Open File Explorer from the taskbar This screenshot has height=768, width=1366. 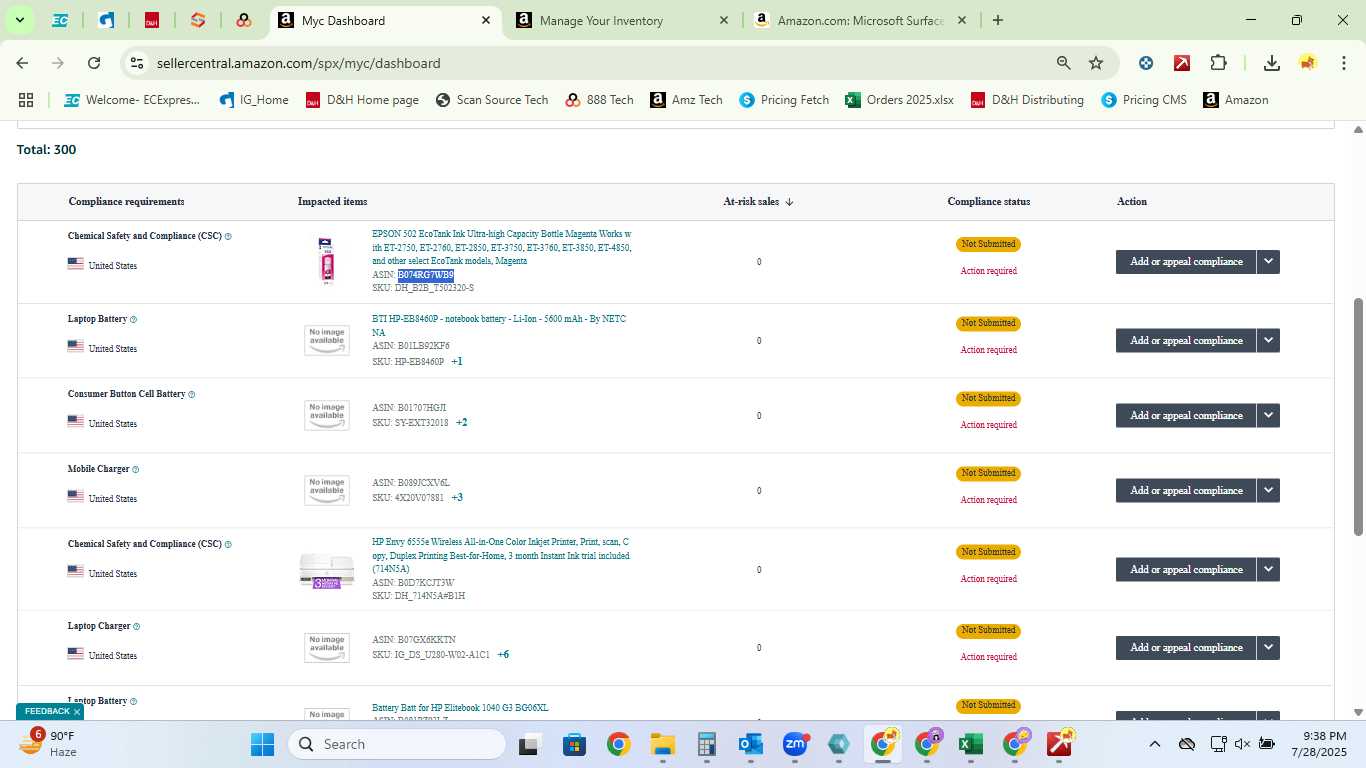(662, 744)
